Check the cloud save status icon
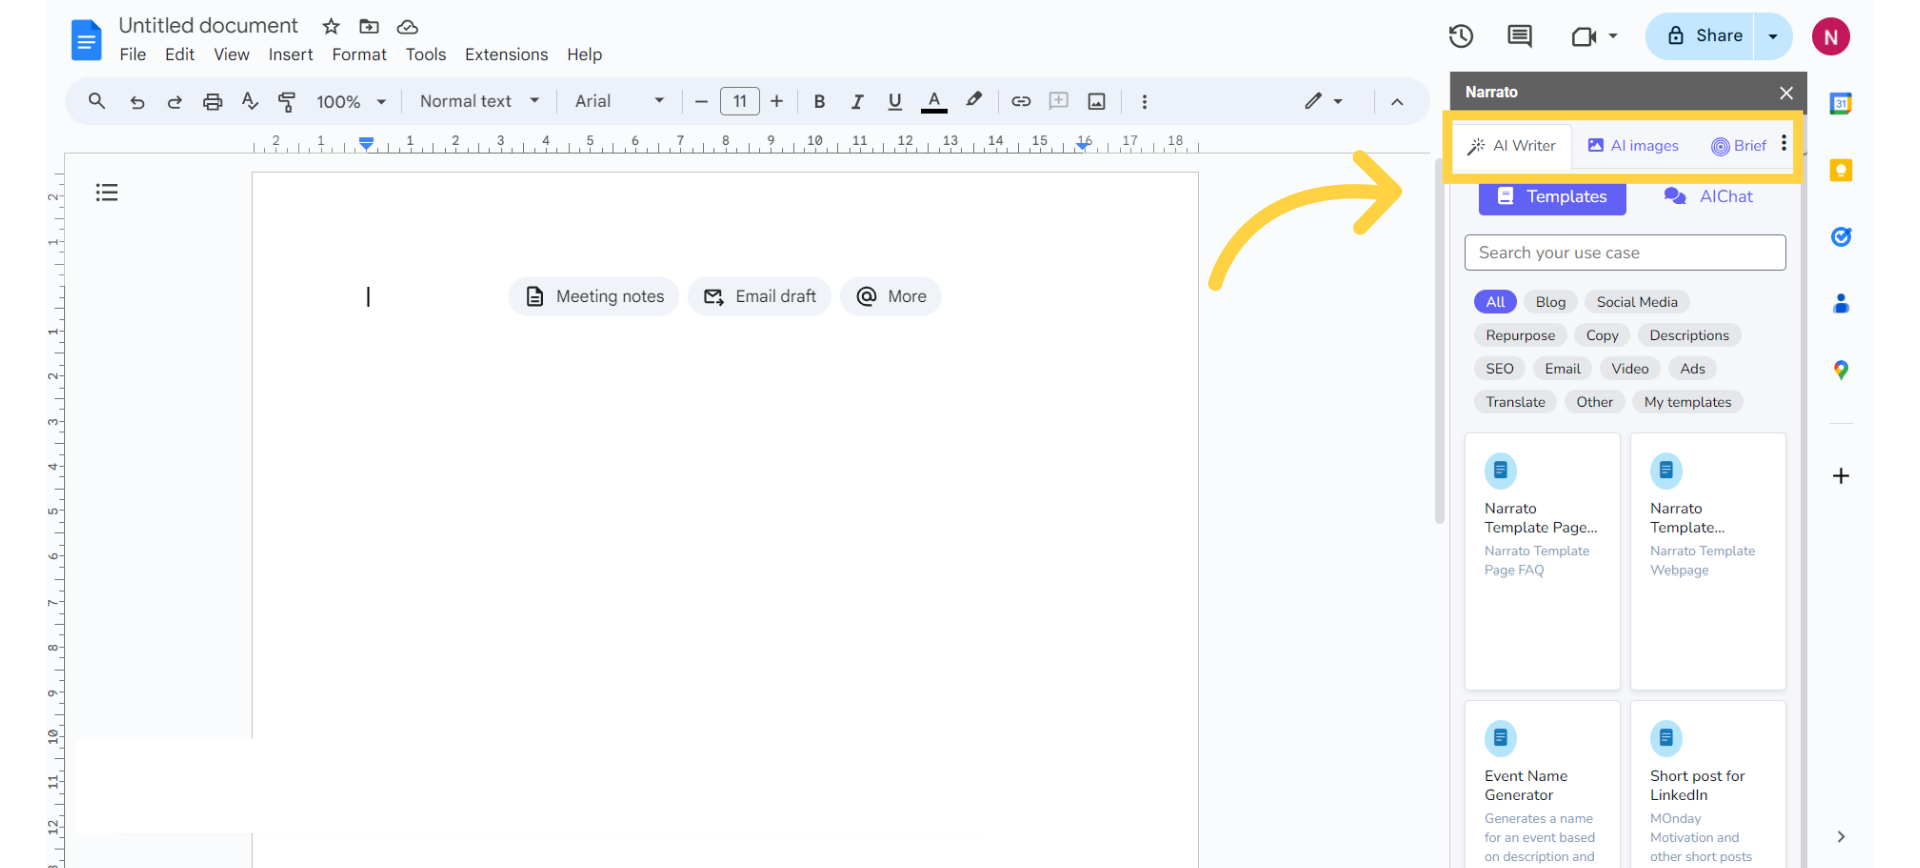This screenshot has height=868, width=1920. (x=407, y=27)
